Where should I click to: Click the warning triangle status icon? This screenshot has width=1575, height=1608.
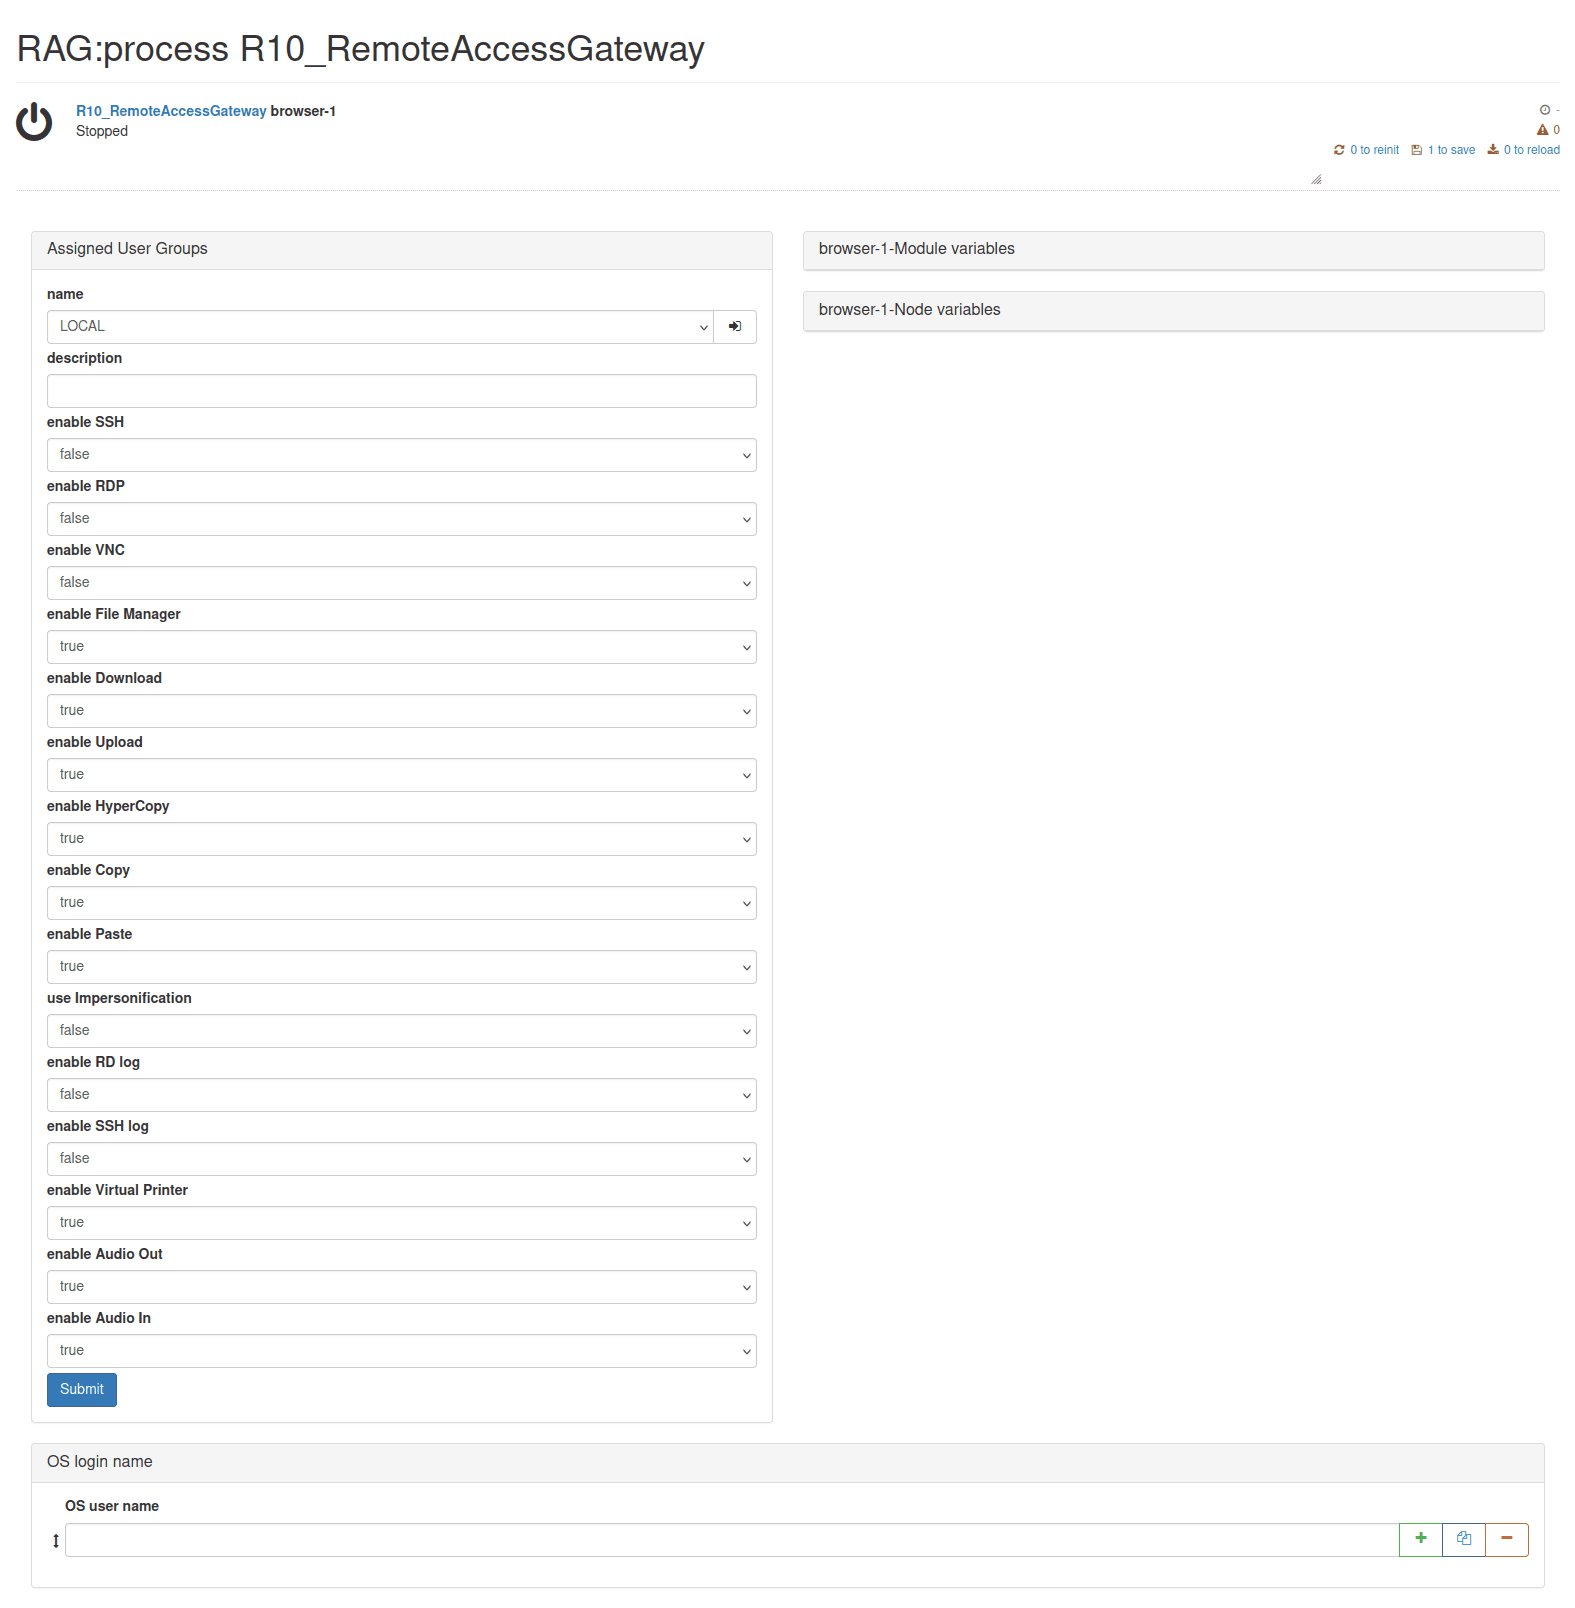tap(1542, 130)
